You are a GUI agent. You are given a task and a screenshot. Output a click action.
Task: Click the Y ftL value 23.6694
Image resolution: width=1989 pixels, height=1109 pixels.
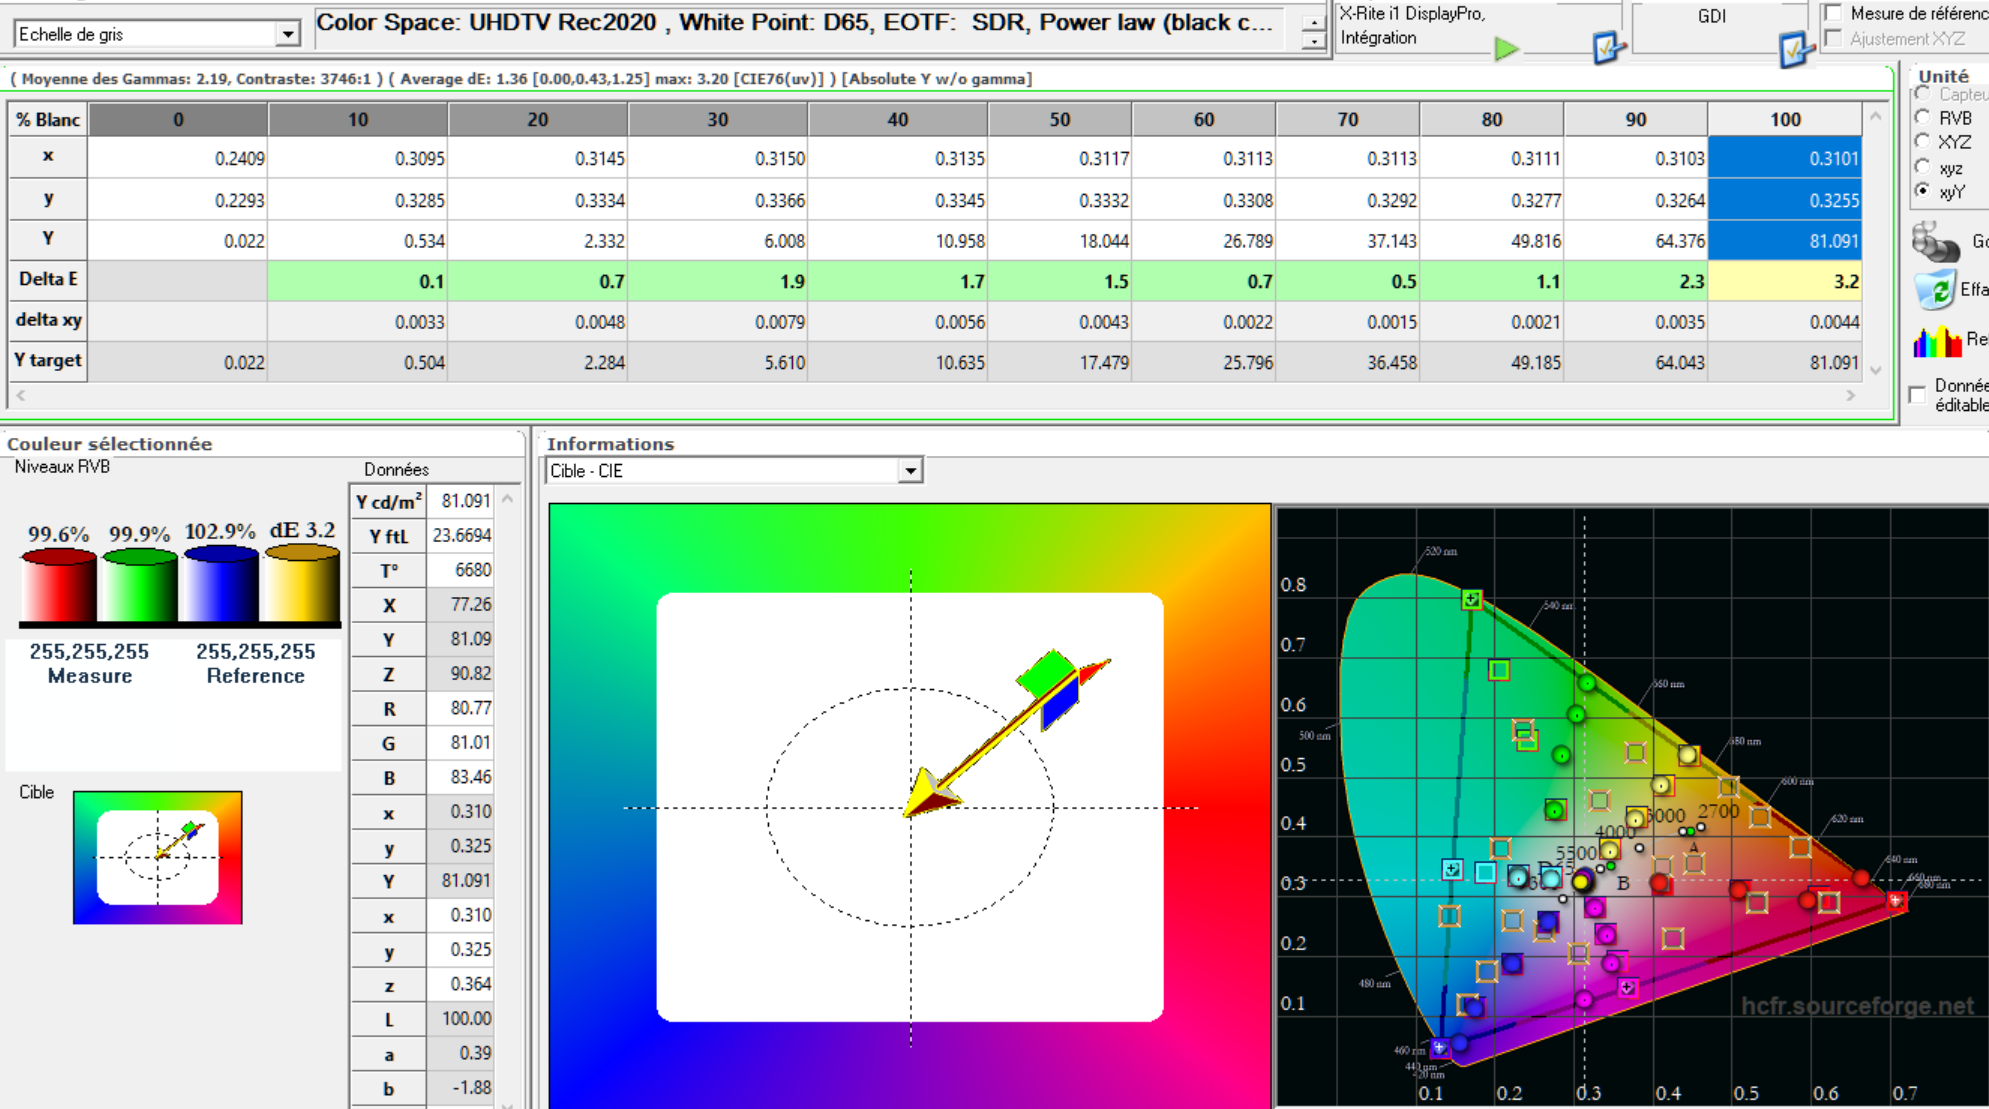coord(461,536)
